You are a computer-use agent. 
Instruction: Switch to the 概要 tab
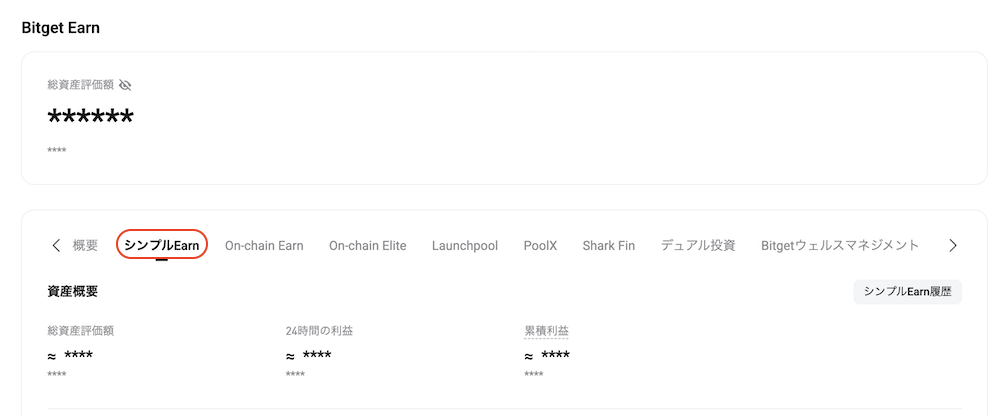point(85,245)
